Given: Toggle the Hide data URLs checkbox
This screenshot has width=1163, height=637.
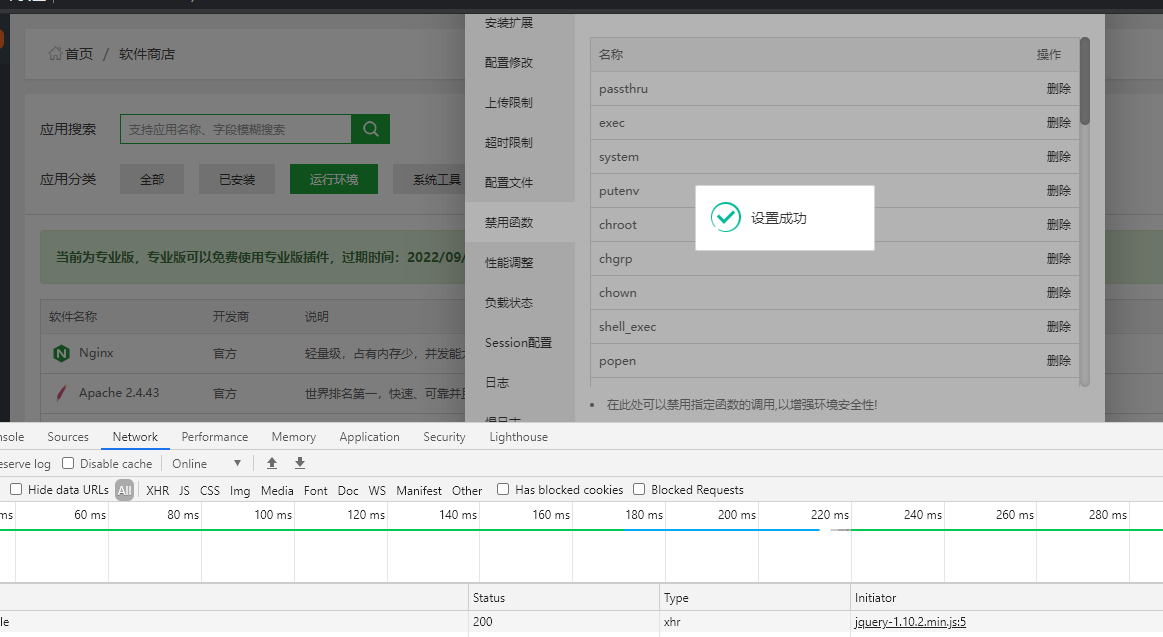Looking at the screenshot, I should coord(16,489).
